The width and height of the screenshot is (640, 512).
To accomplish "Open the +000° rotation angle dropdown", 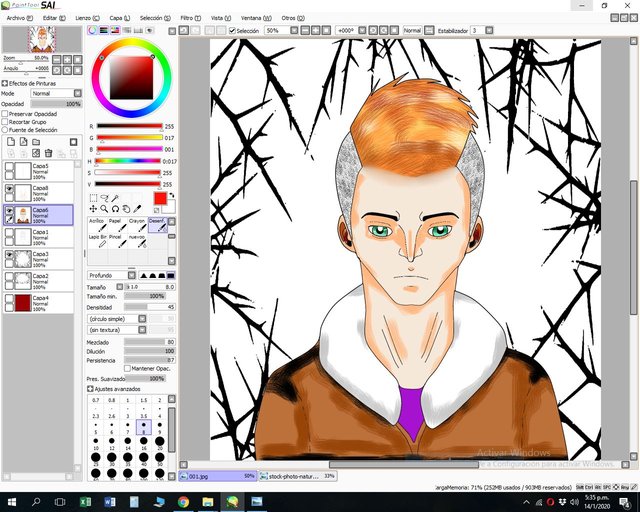I will pos(362,31).
